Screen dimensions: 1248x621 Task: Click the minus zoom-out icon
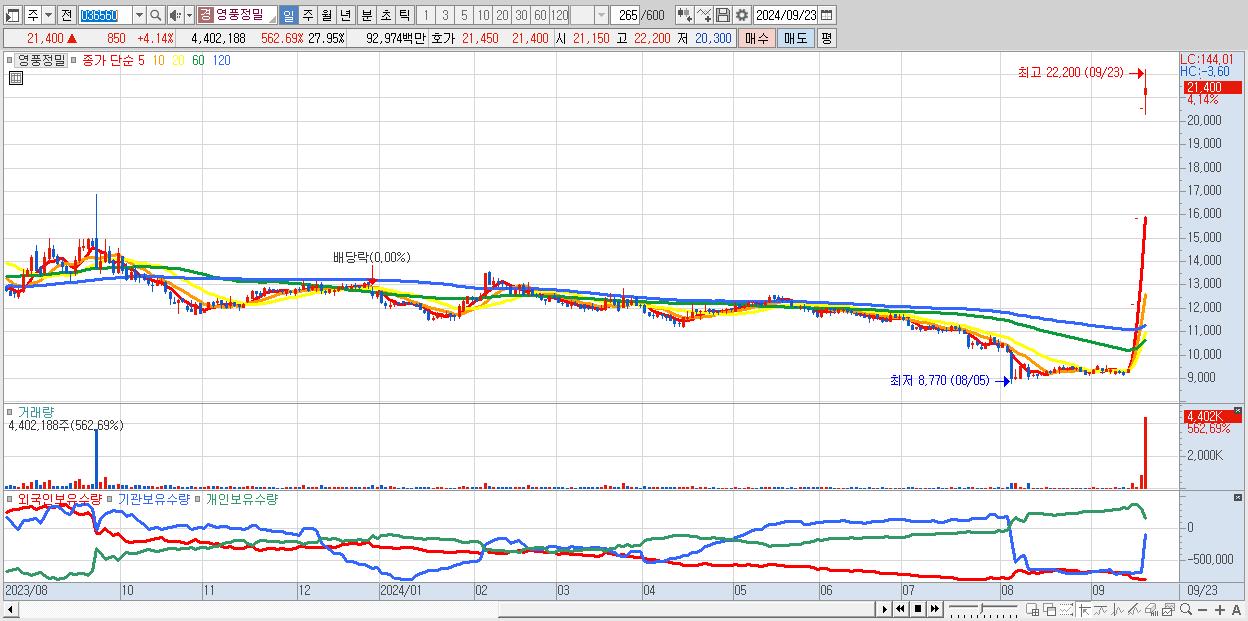click(1202, 610)
